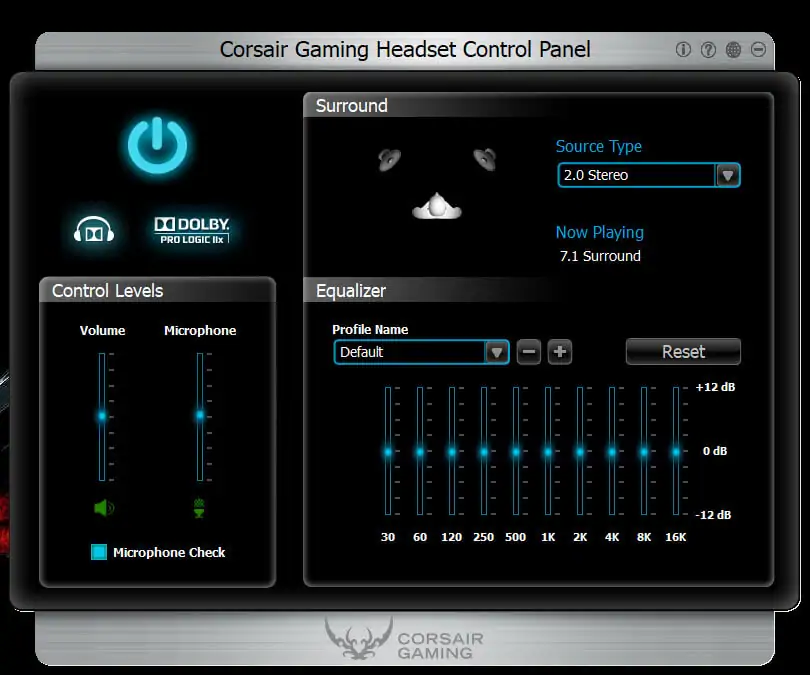Enable the Microphone Check checkbox
810x675 pixels.
coord(99,552)
